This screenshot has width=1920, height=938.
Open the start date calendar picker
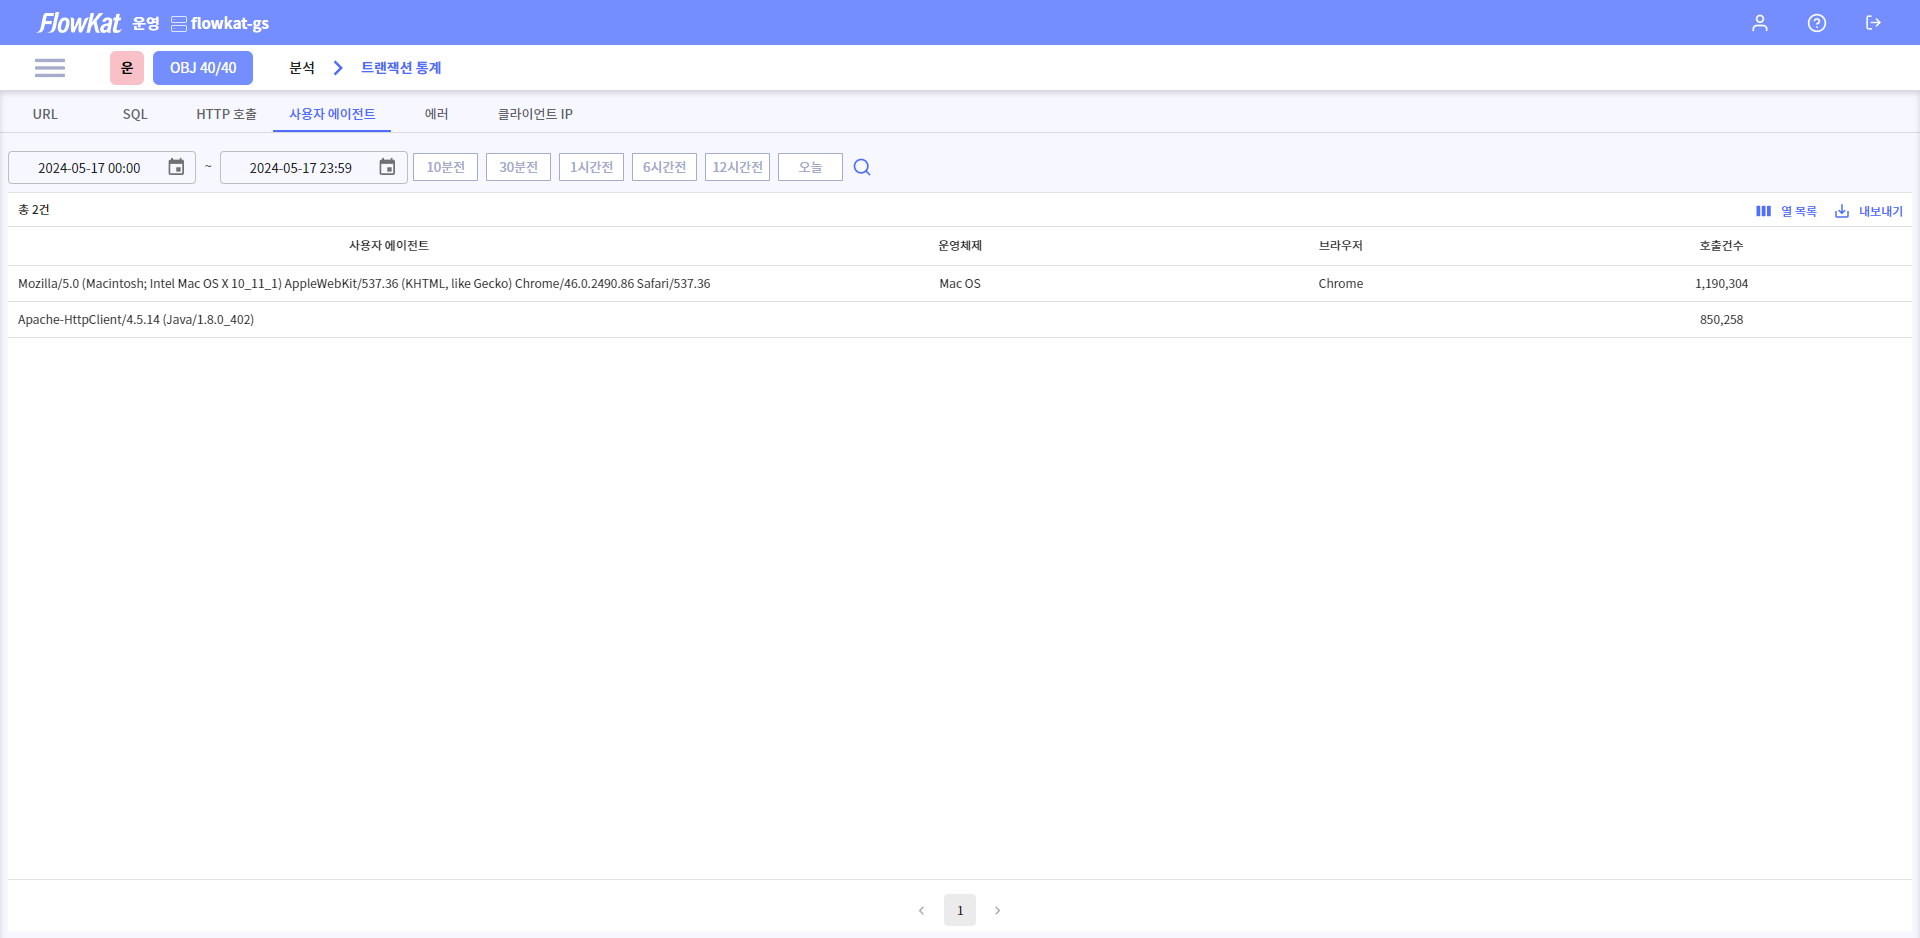tap(176, 167)
